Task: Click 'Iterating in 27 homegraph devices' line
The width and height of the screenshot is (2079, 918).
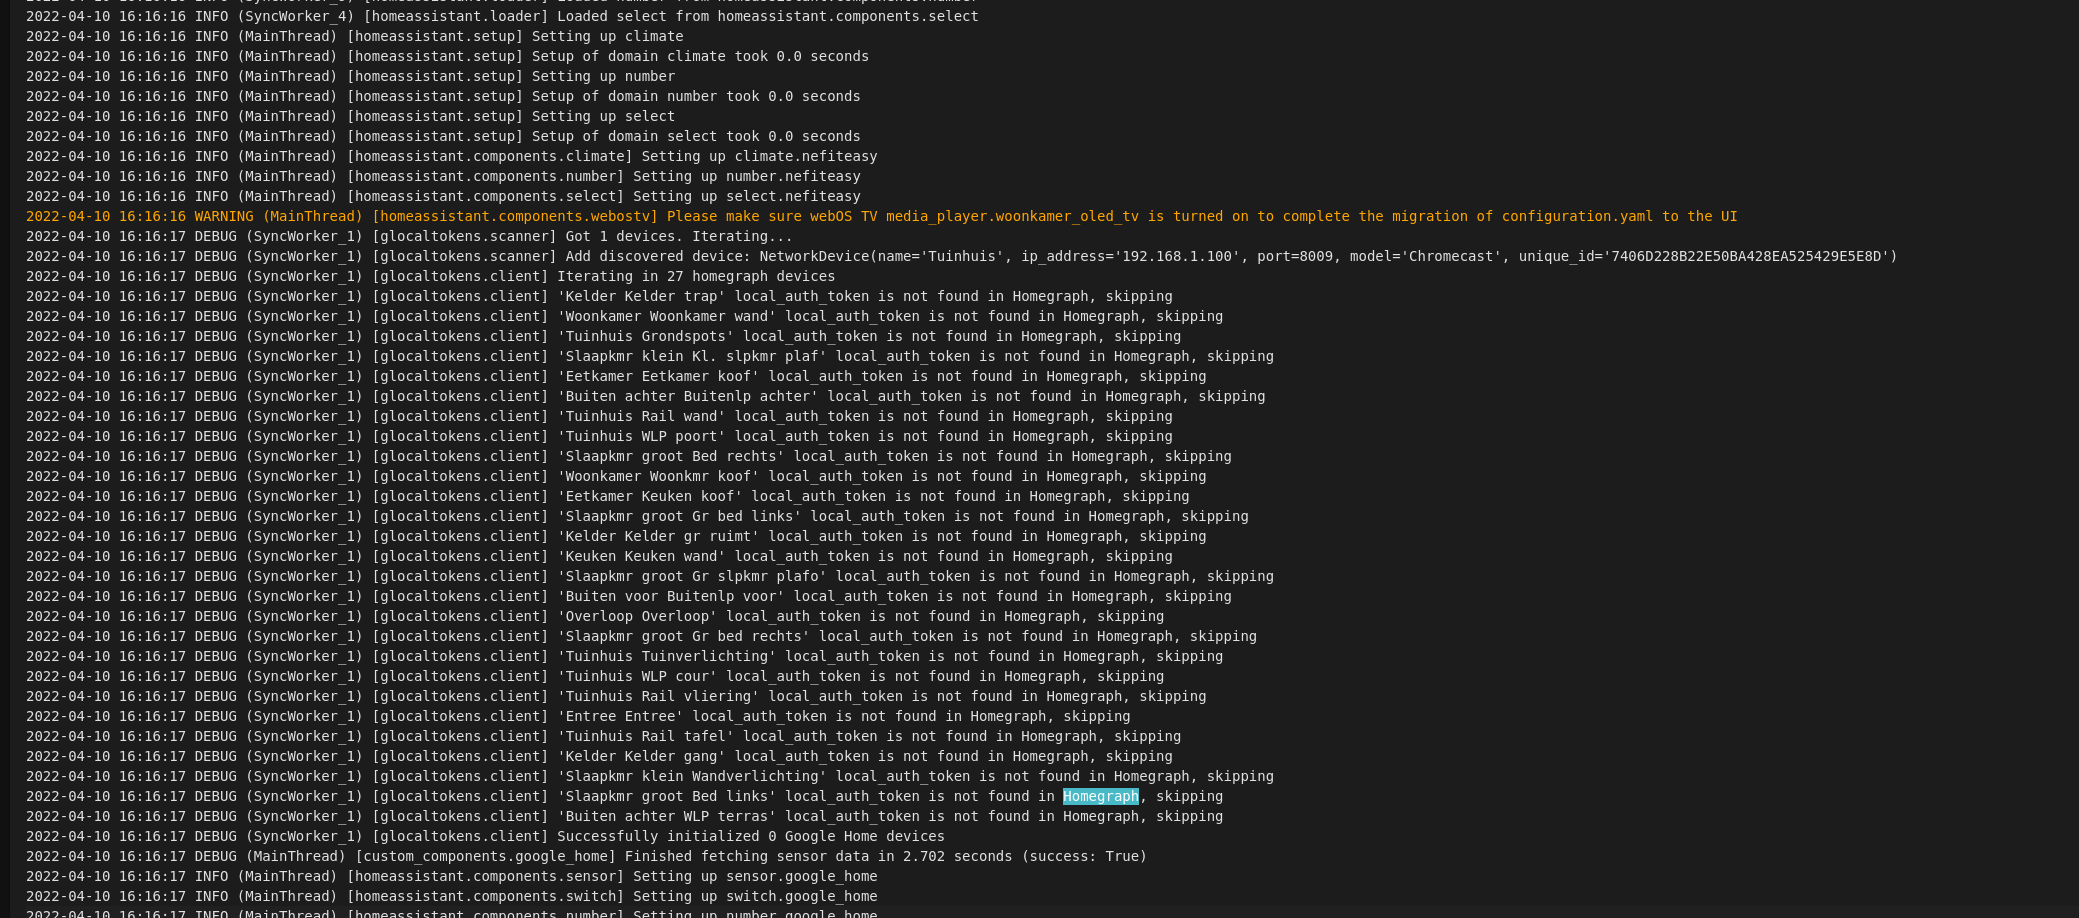Action: (430, 277)
